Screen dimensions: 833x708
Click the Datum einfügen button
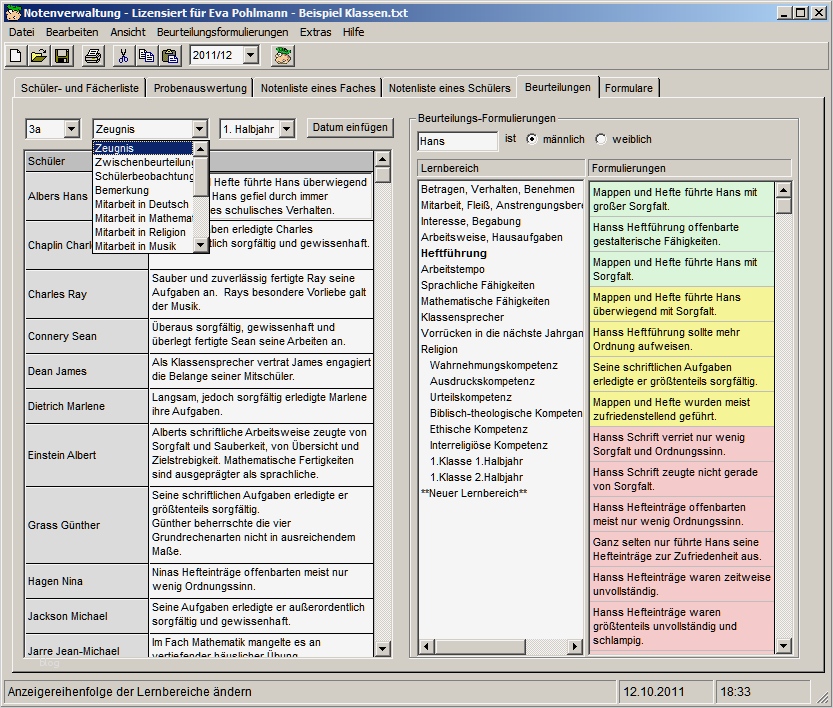coord(350,128)
